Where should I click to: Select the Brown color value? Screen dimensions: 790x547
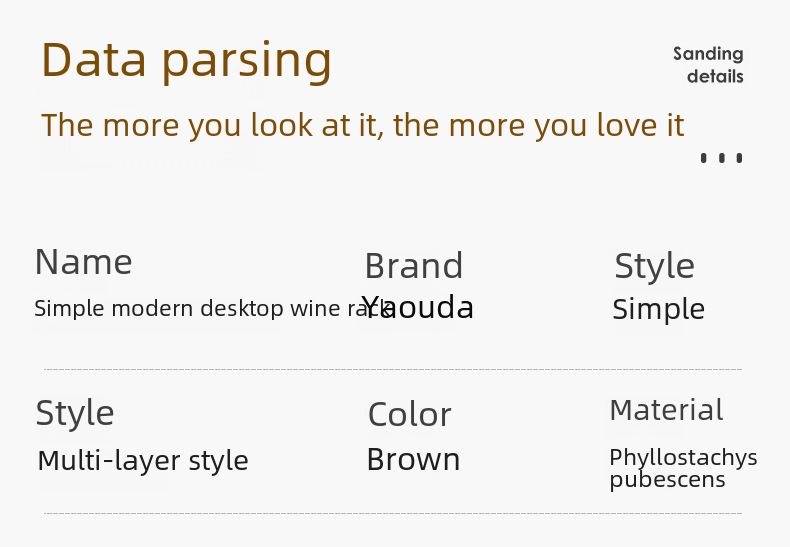click(x=414, y=459)
